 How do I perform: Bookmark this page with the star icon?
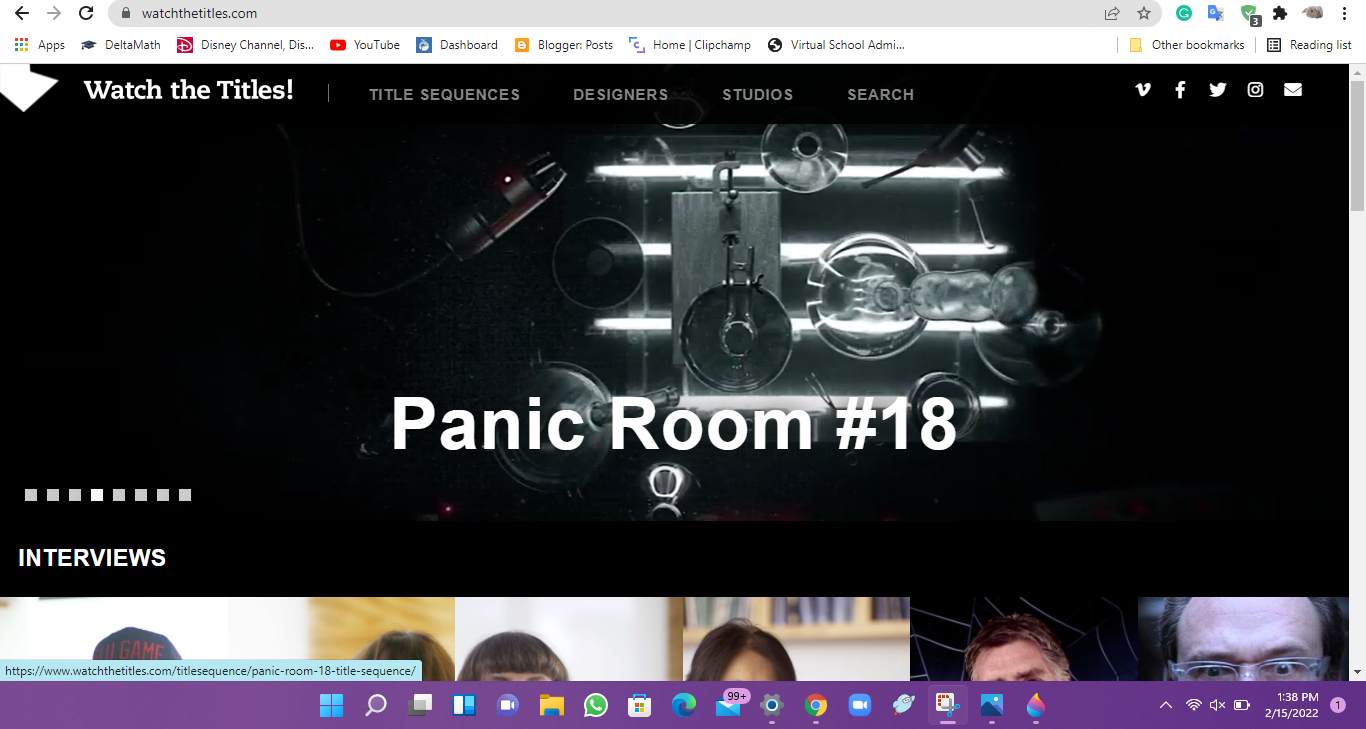click(1144, 14)
